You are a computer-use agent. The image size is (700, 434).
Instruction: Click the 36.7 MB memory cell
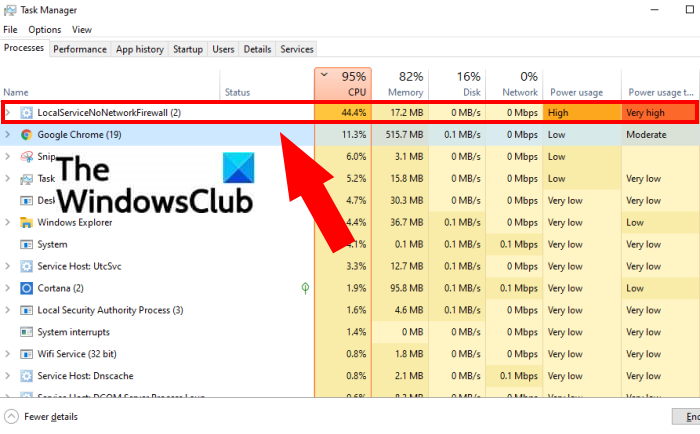[400, 222]
